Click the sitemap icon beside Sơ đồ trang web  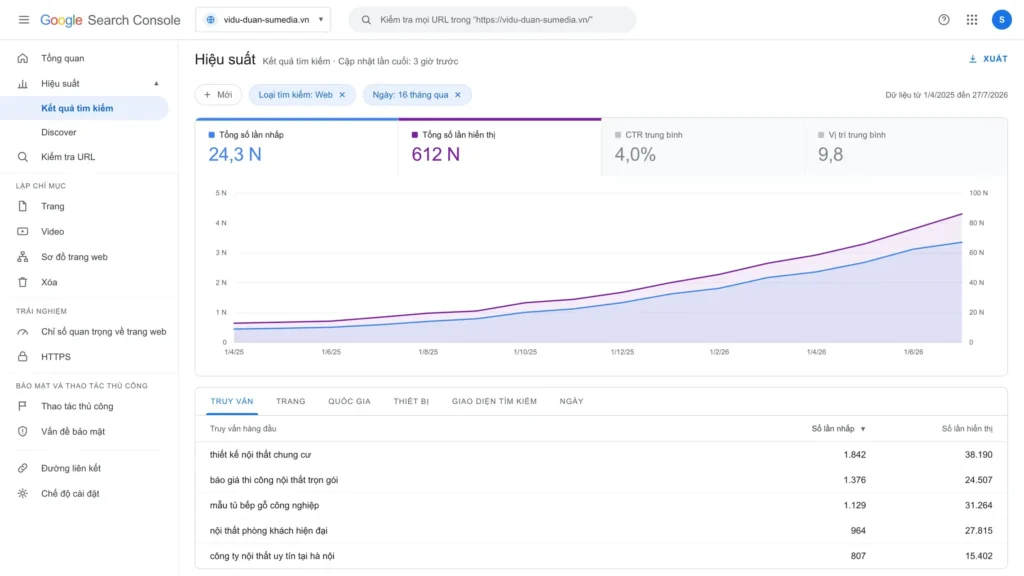click(x=23, y=257)
